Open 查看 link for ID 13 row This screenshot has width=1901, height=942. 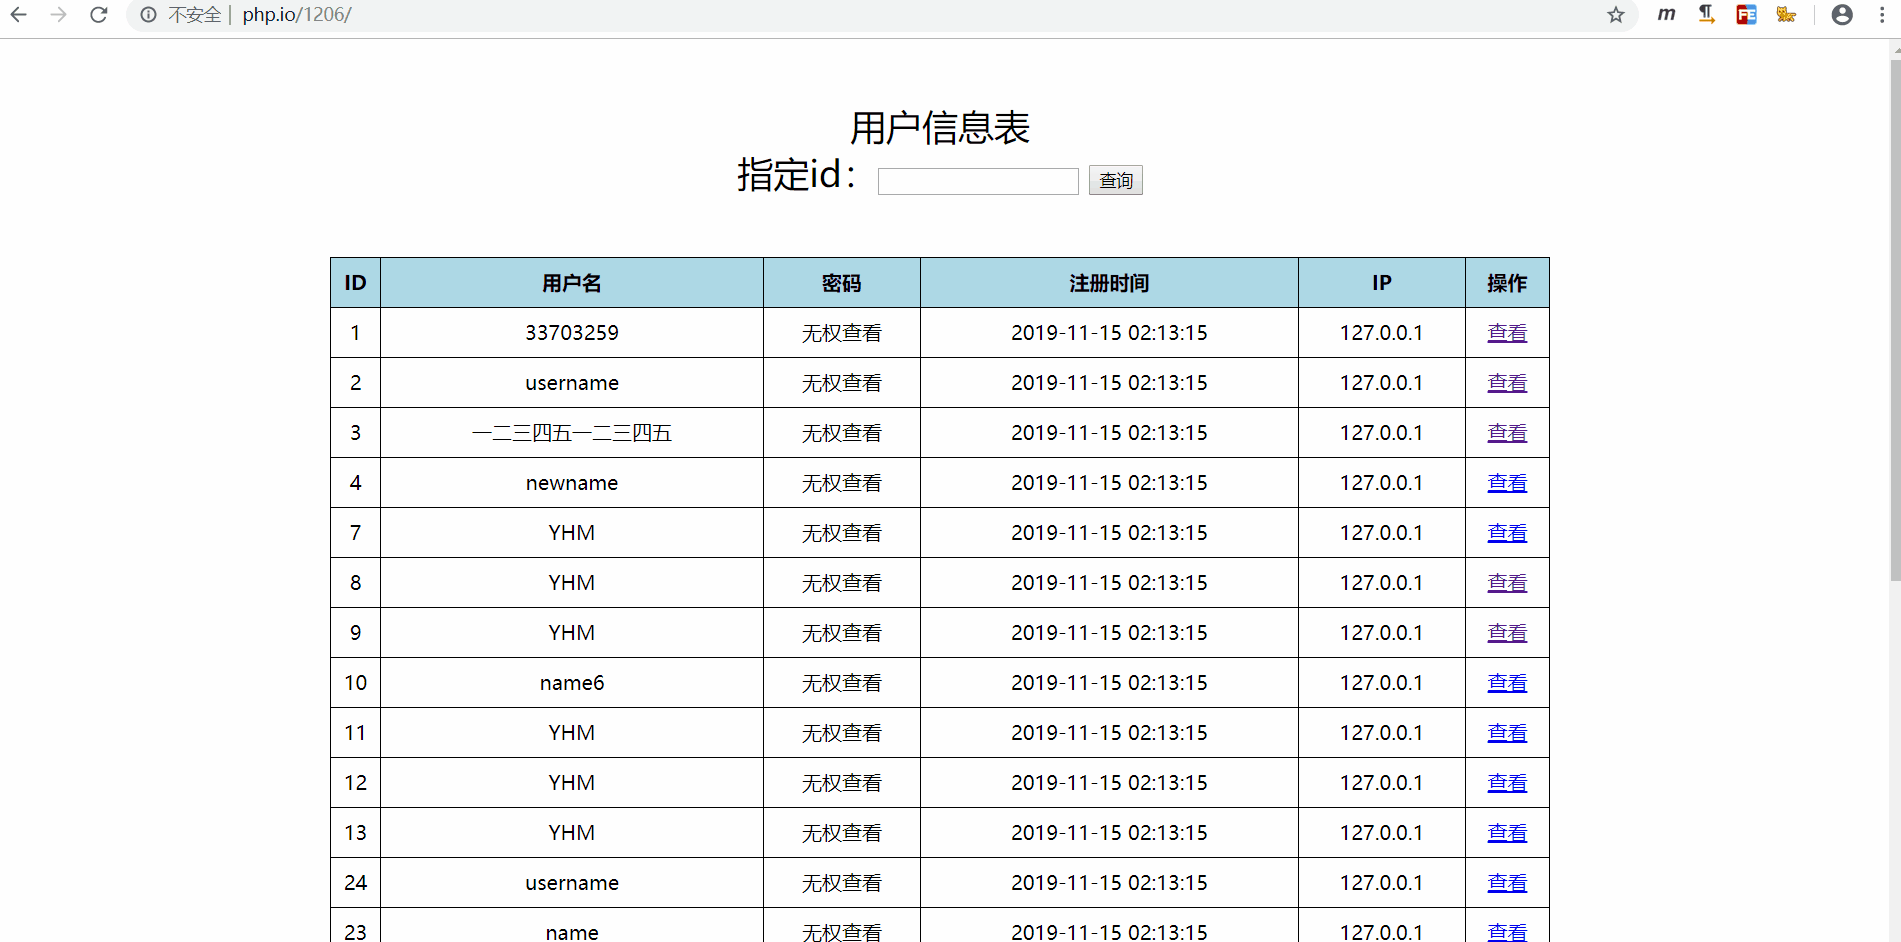coord(1507,833)
